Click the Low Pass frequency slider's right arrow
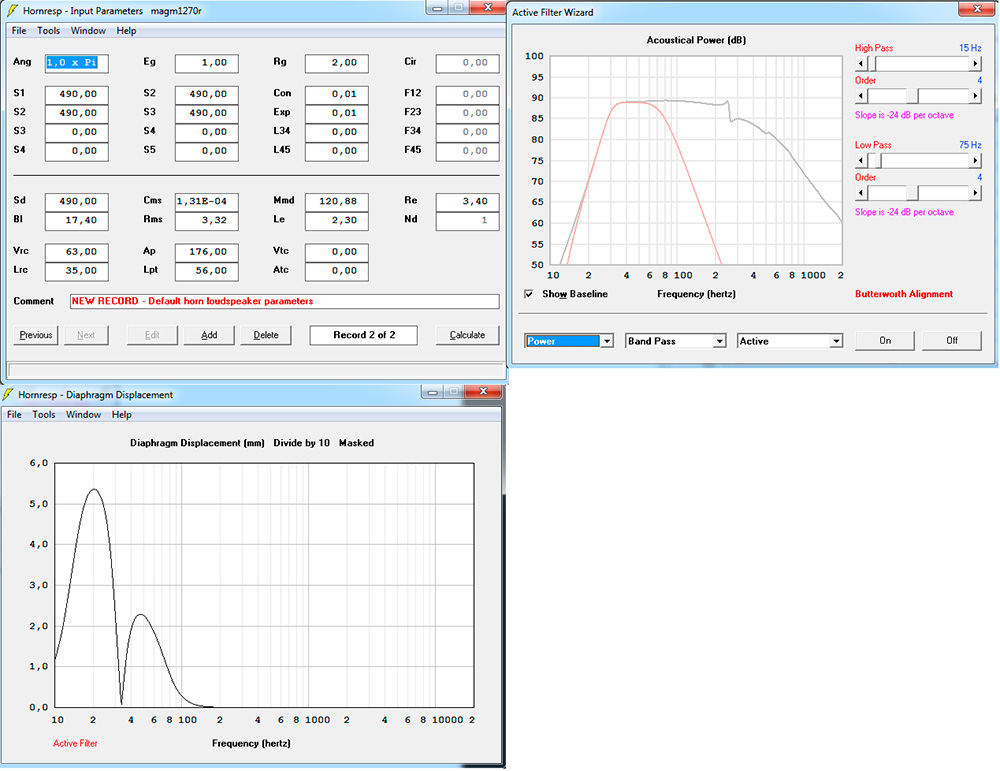1000x771 pixels. tap(974, 161)
